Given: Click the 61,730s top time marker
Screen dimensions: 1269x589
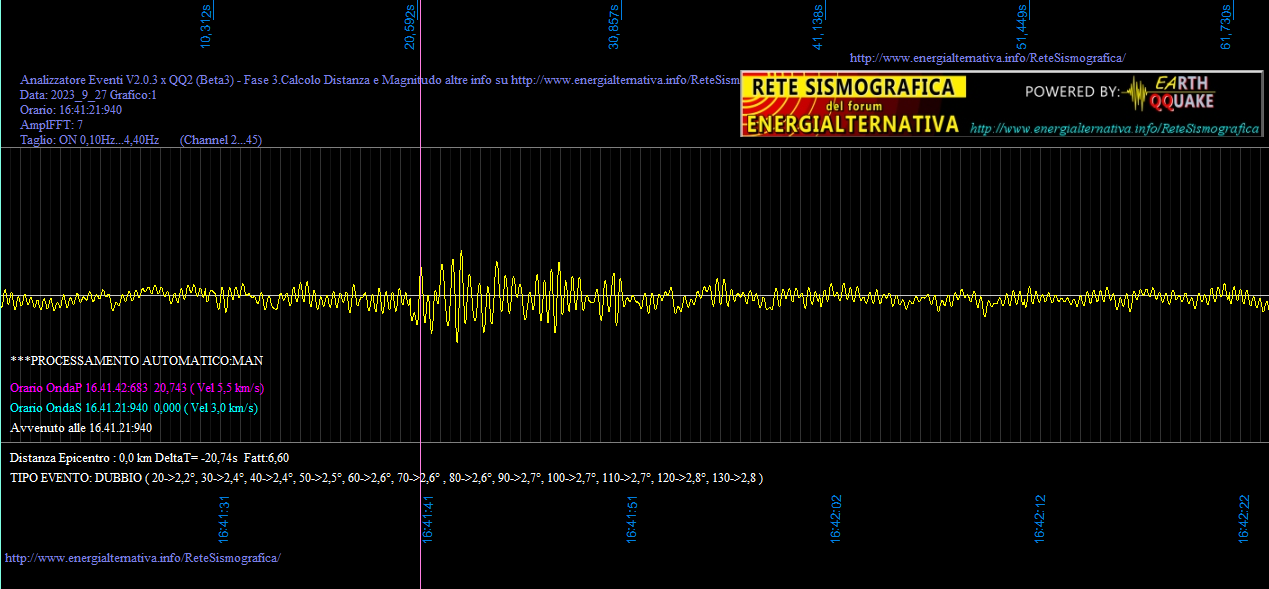Looking at the screenshot, I should click(x=1226, y=26).
